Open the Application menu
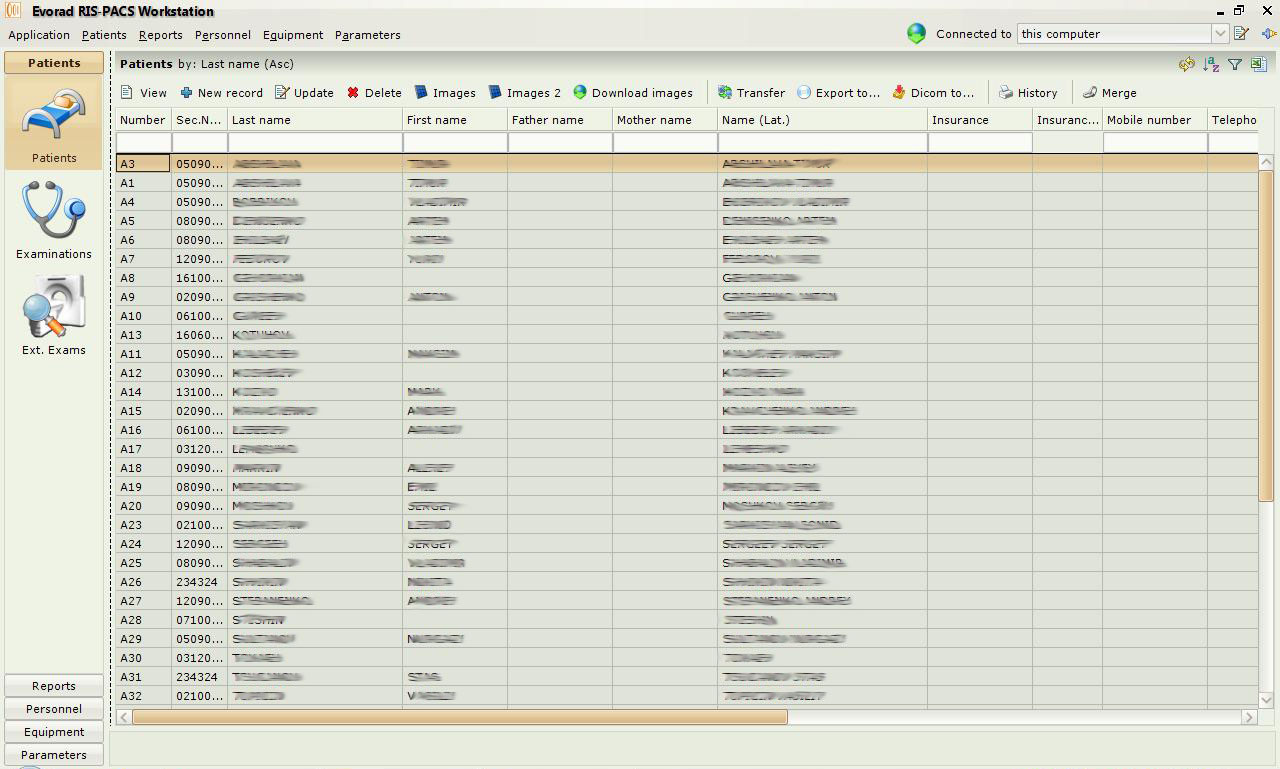This screenshot has height=769, width=1280. pos(39,35)
